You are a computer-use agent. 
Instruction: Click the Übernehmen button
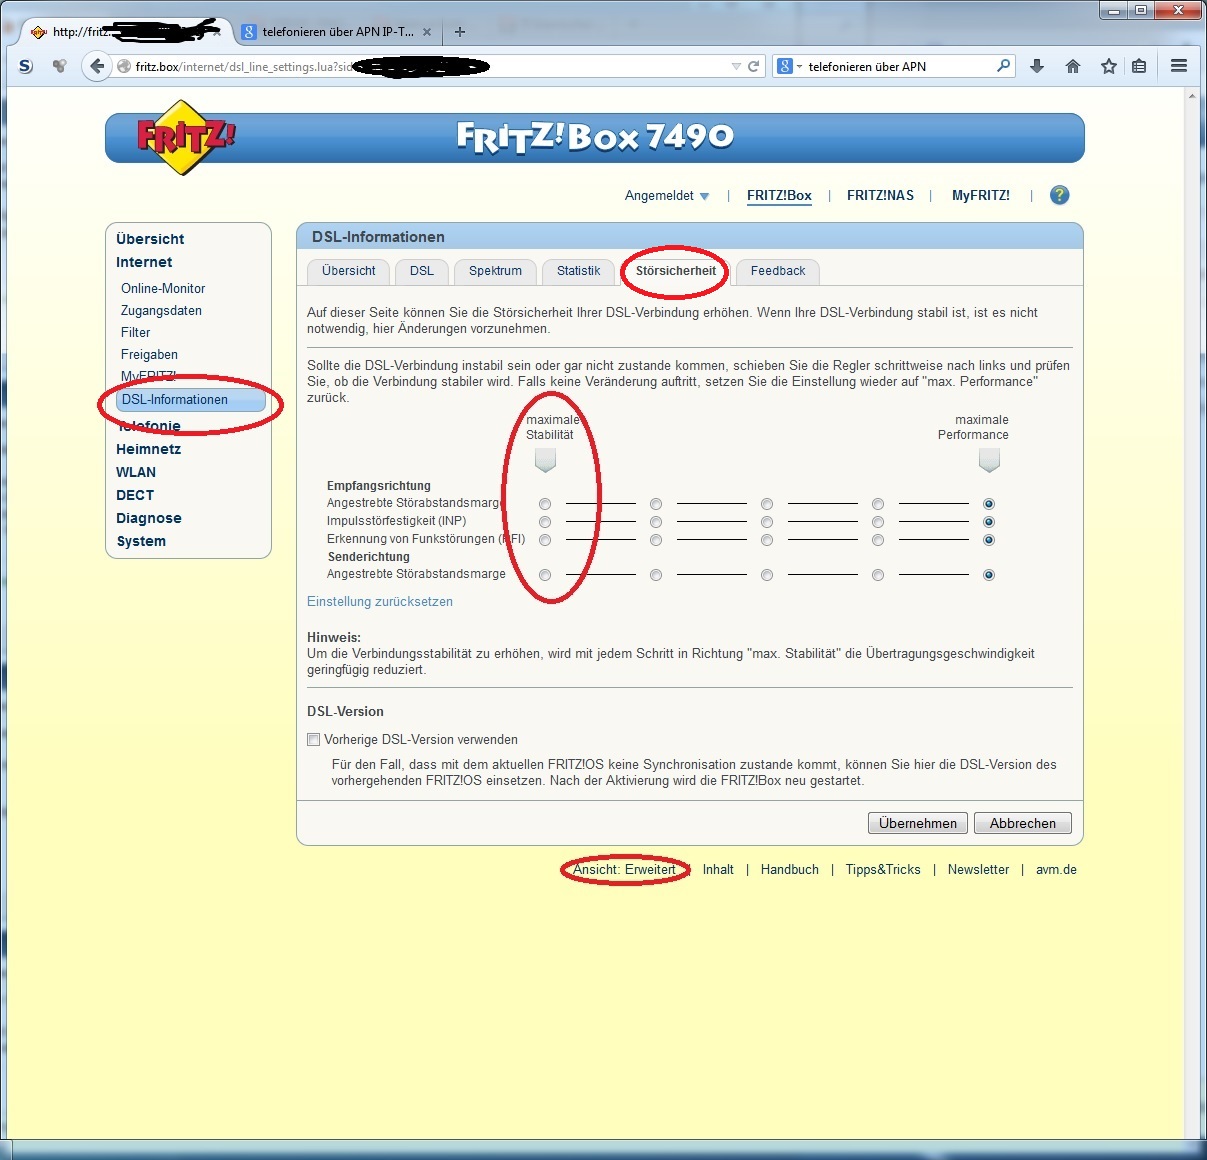pos(918,823)
